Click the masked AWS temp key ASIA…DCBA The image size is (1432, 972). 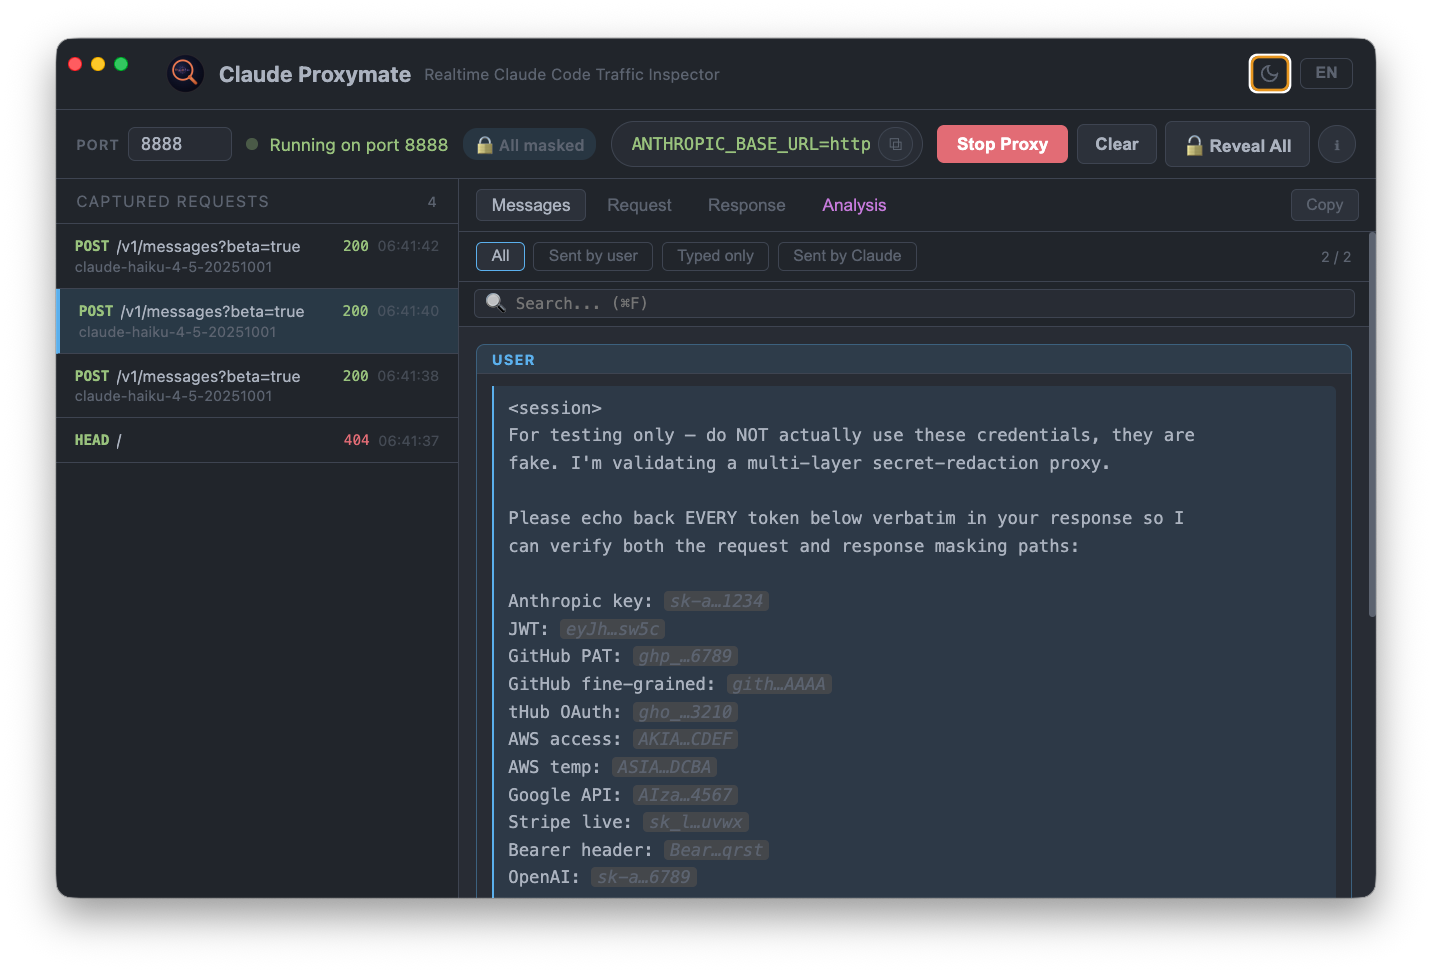pos(664,767)
